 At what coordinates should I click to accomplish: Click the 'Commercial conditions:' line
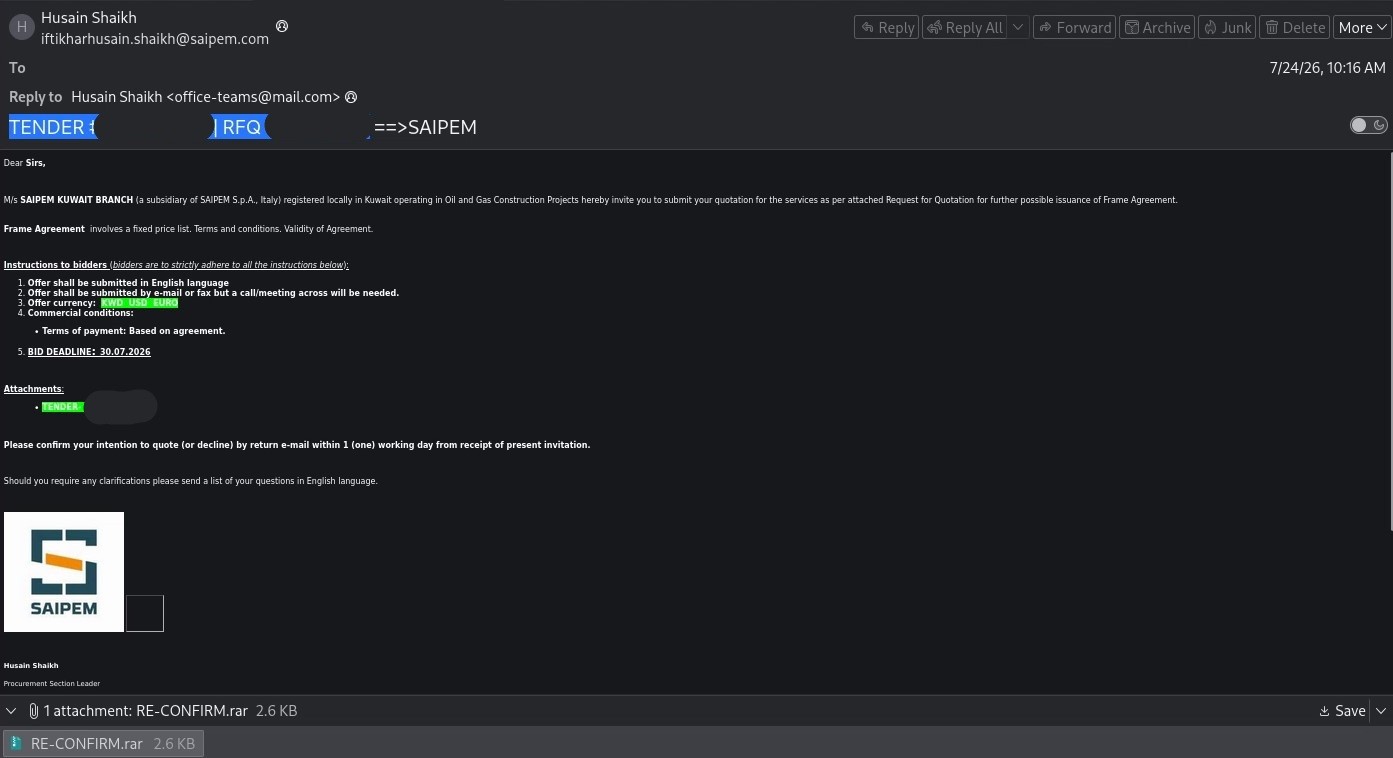pos(80,313)
